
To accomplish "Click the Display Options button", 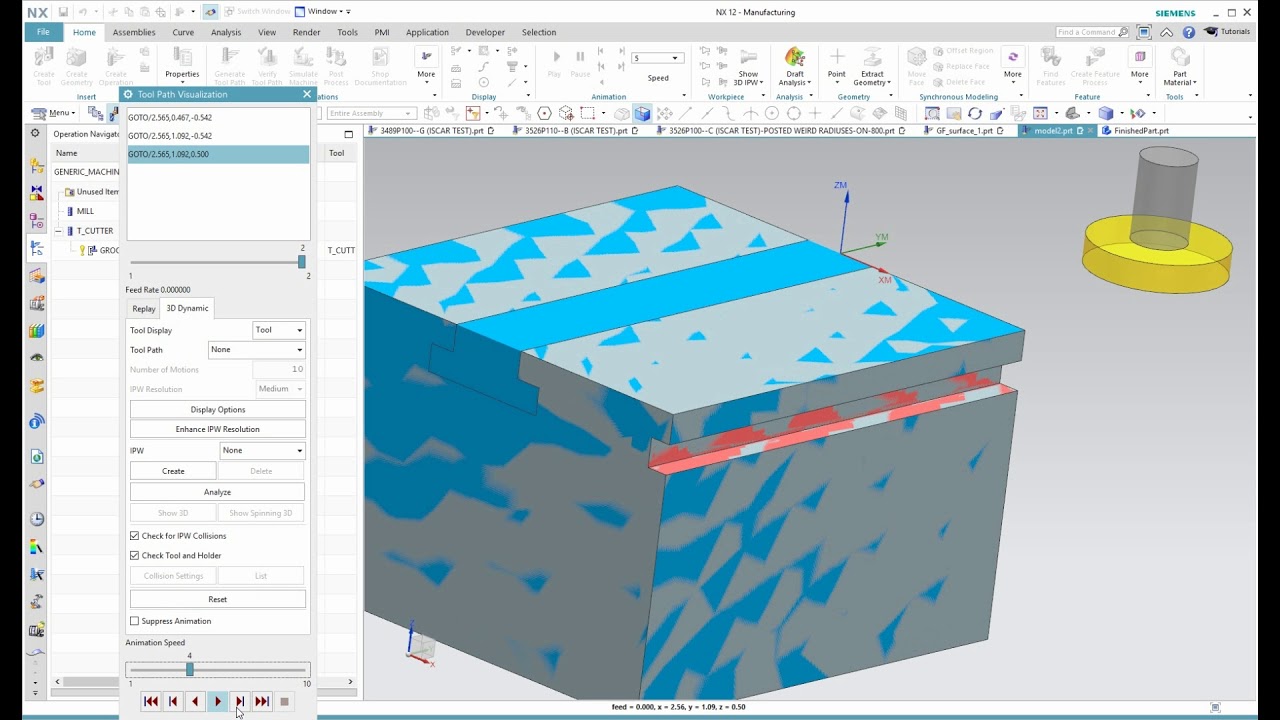I will pyautogui.click(x=218, y=409).
